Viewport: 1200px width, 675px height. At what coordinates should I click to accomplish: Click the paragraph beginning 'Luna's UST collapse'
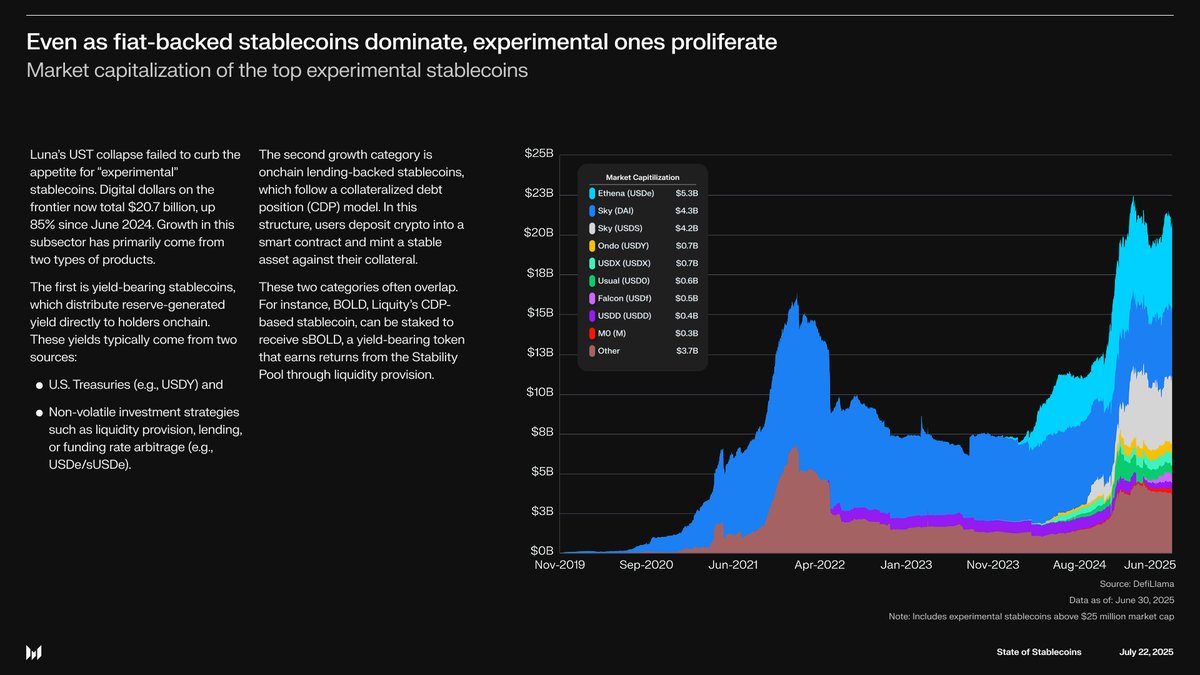click(x=136, y=208)
